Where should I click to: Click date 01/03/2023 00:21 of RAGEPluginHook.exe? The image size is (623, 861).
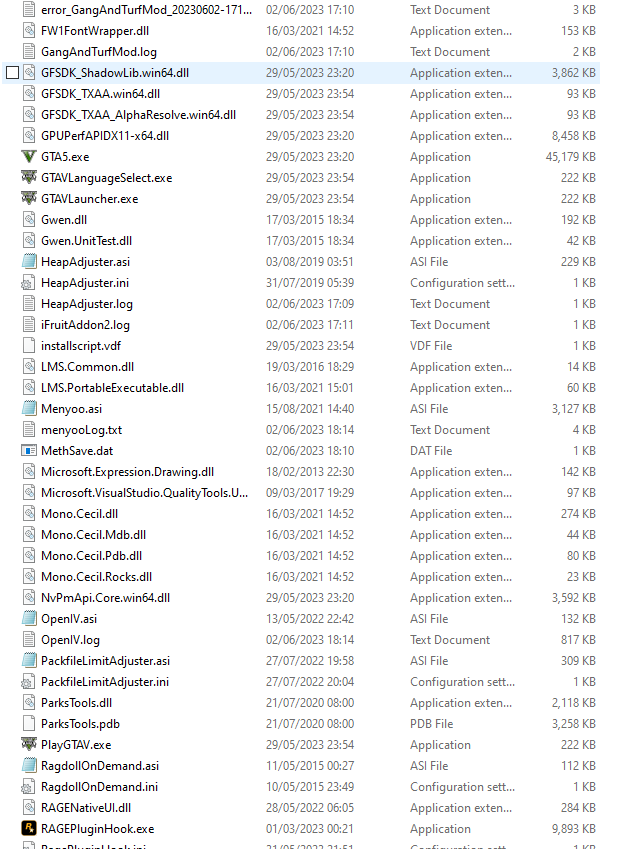310,829
